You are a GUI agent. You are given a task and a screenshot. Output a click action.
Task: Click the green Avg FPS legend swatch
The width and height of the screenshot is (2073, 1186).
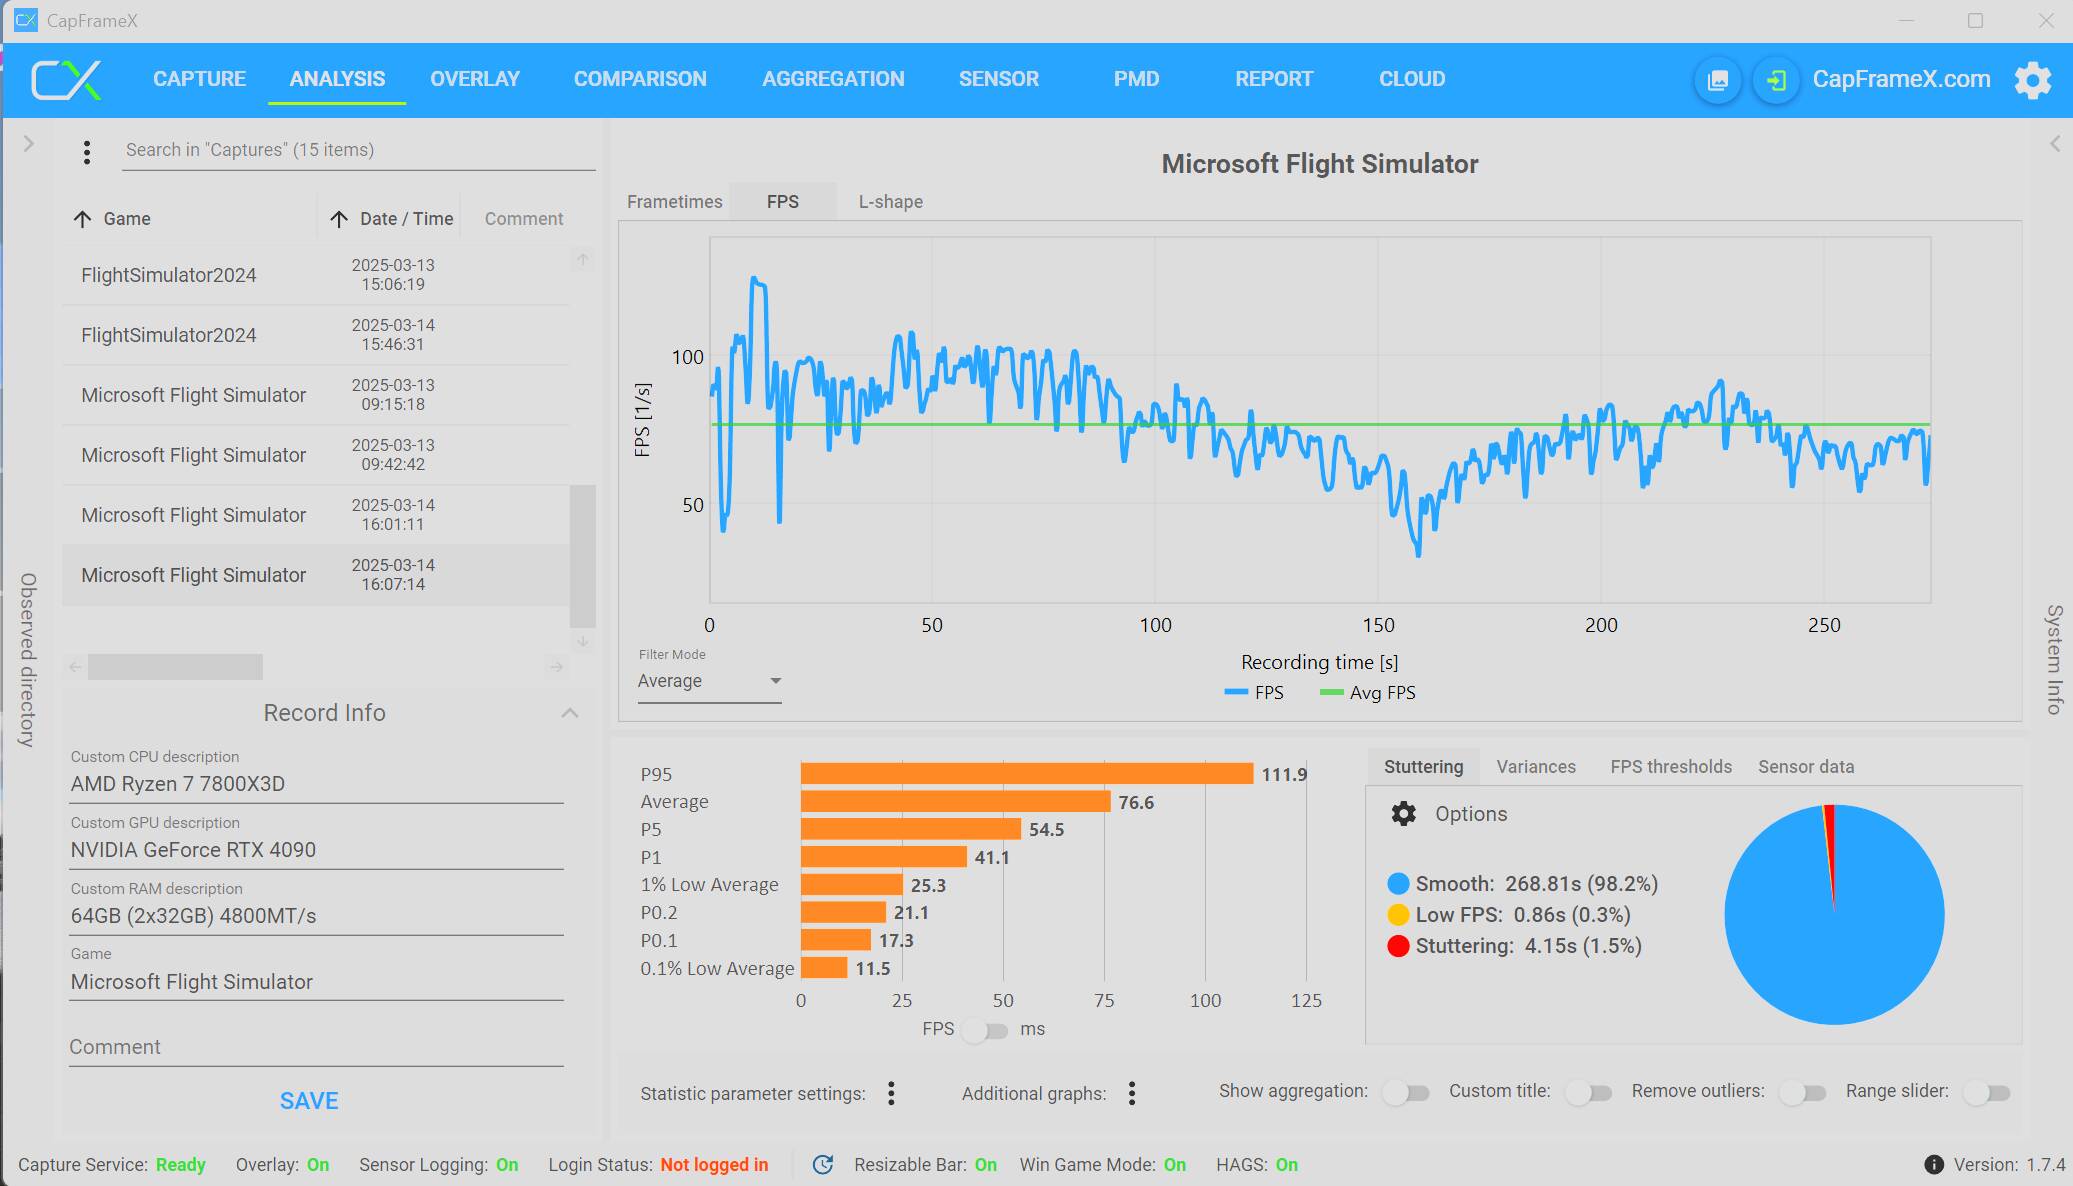pyautogui.click(x=1331, y=693)
